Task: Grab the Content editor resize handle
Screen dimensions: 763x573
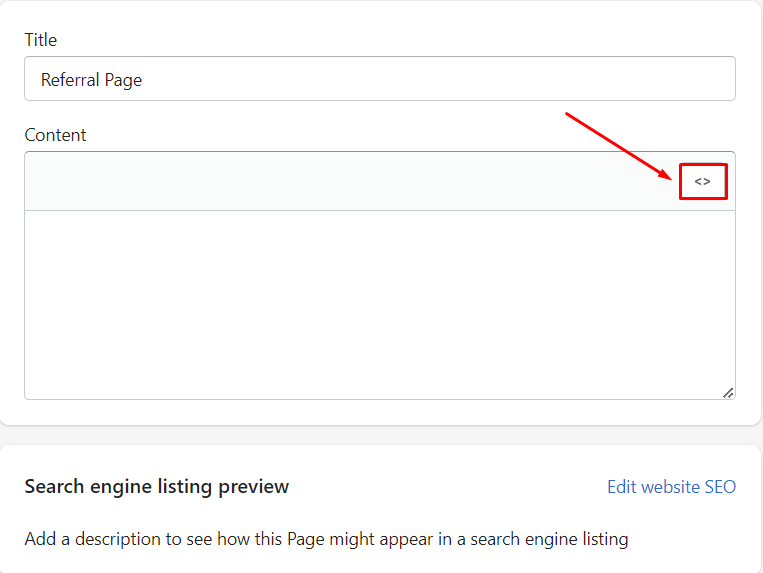Action: (728, 392)
